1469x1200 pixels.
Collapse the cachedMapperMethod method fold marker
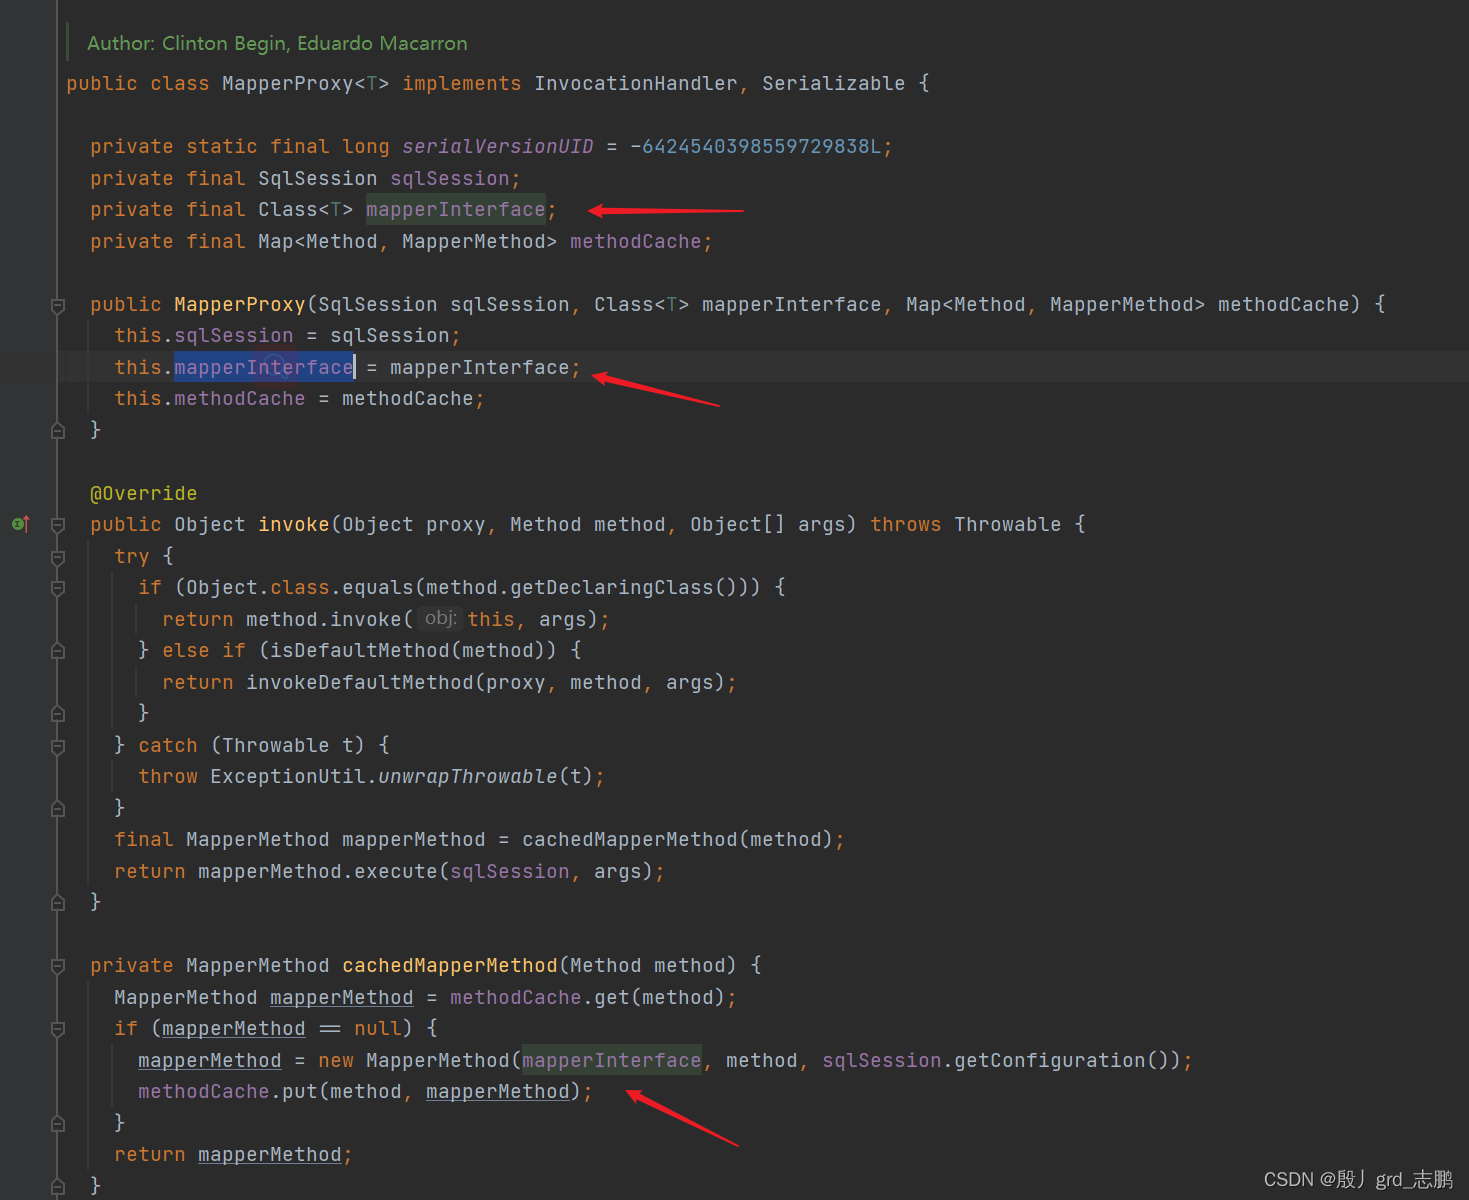(58, 966)
